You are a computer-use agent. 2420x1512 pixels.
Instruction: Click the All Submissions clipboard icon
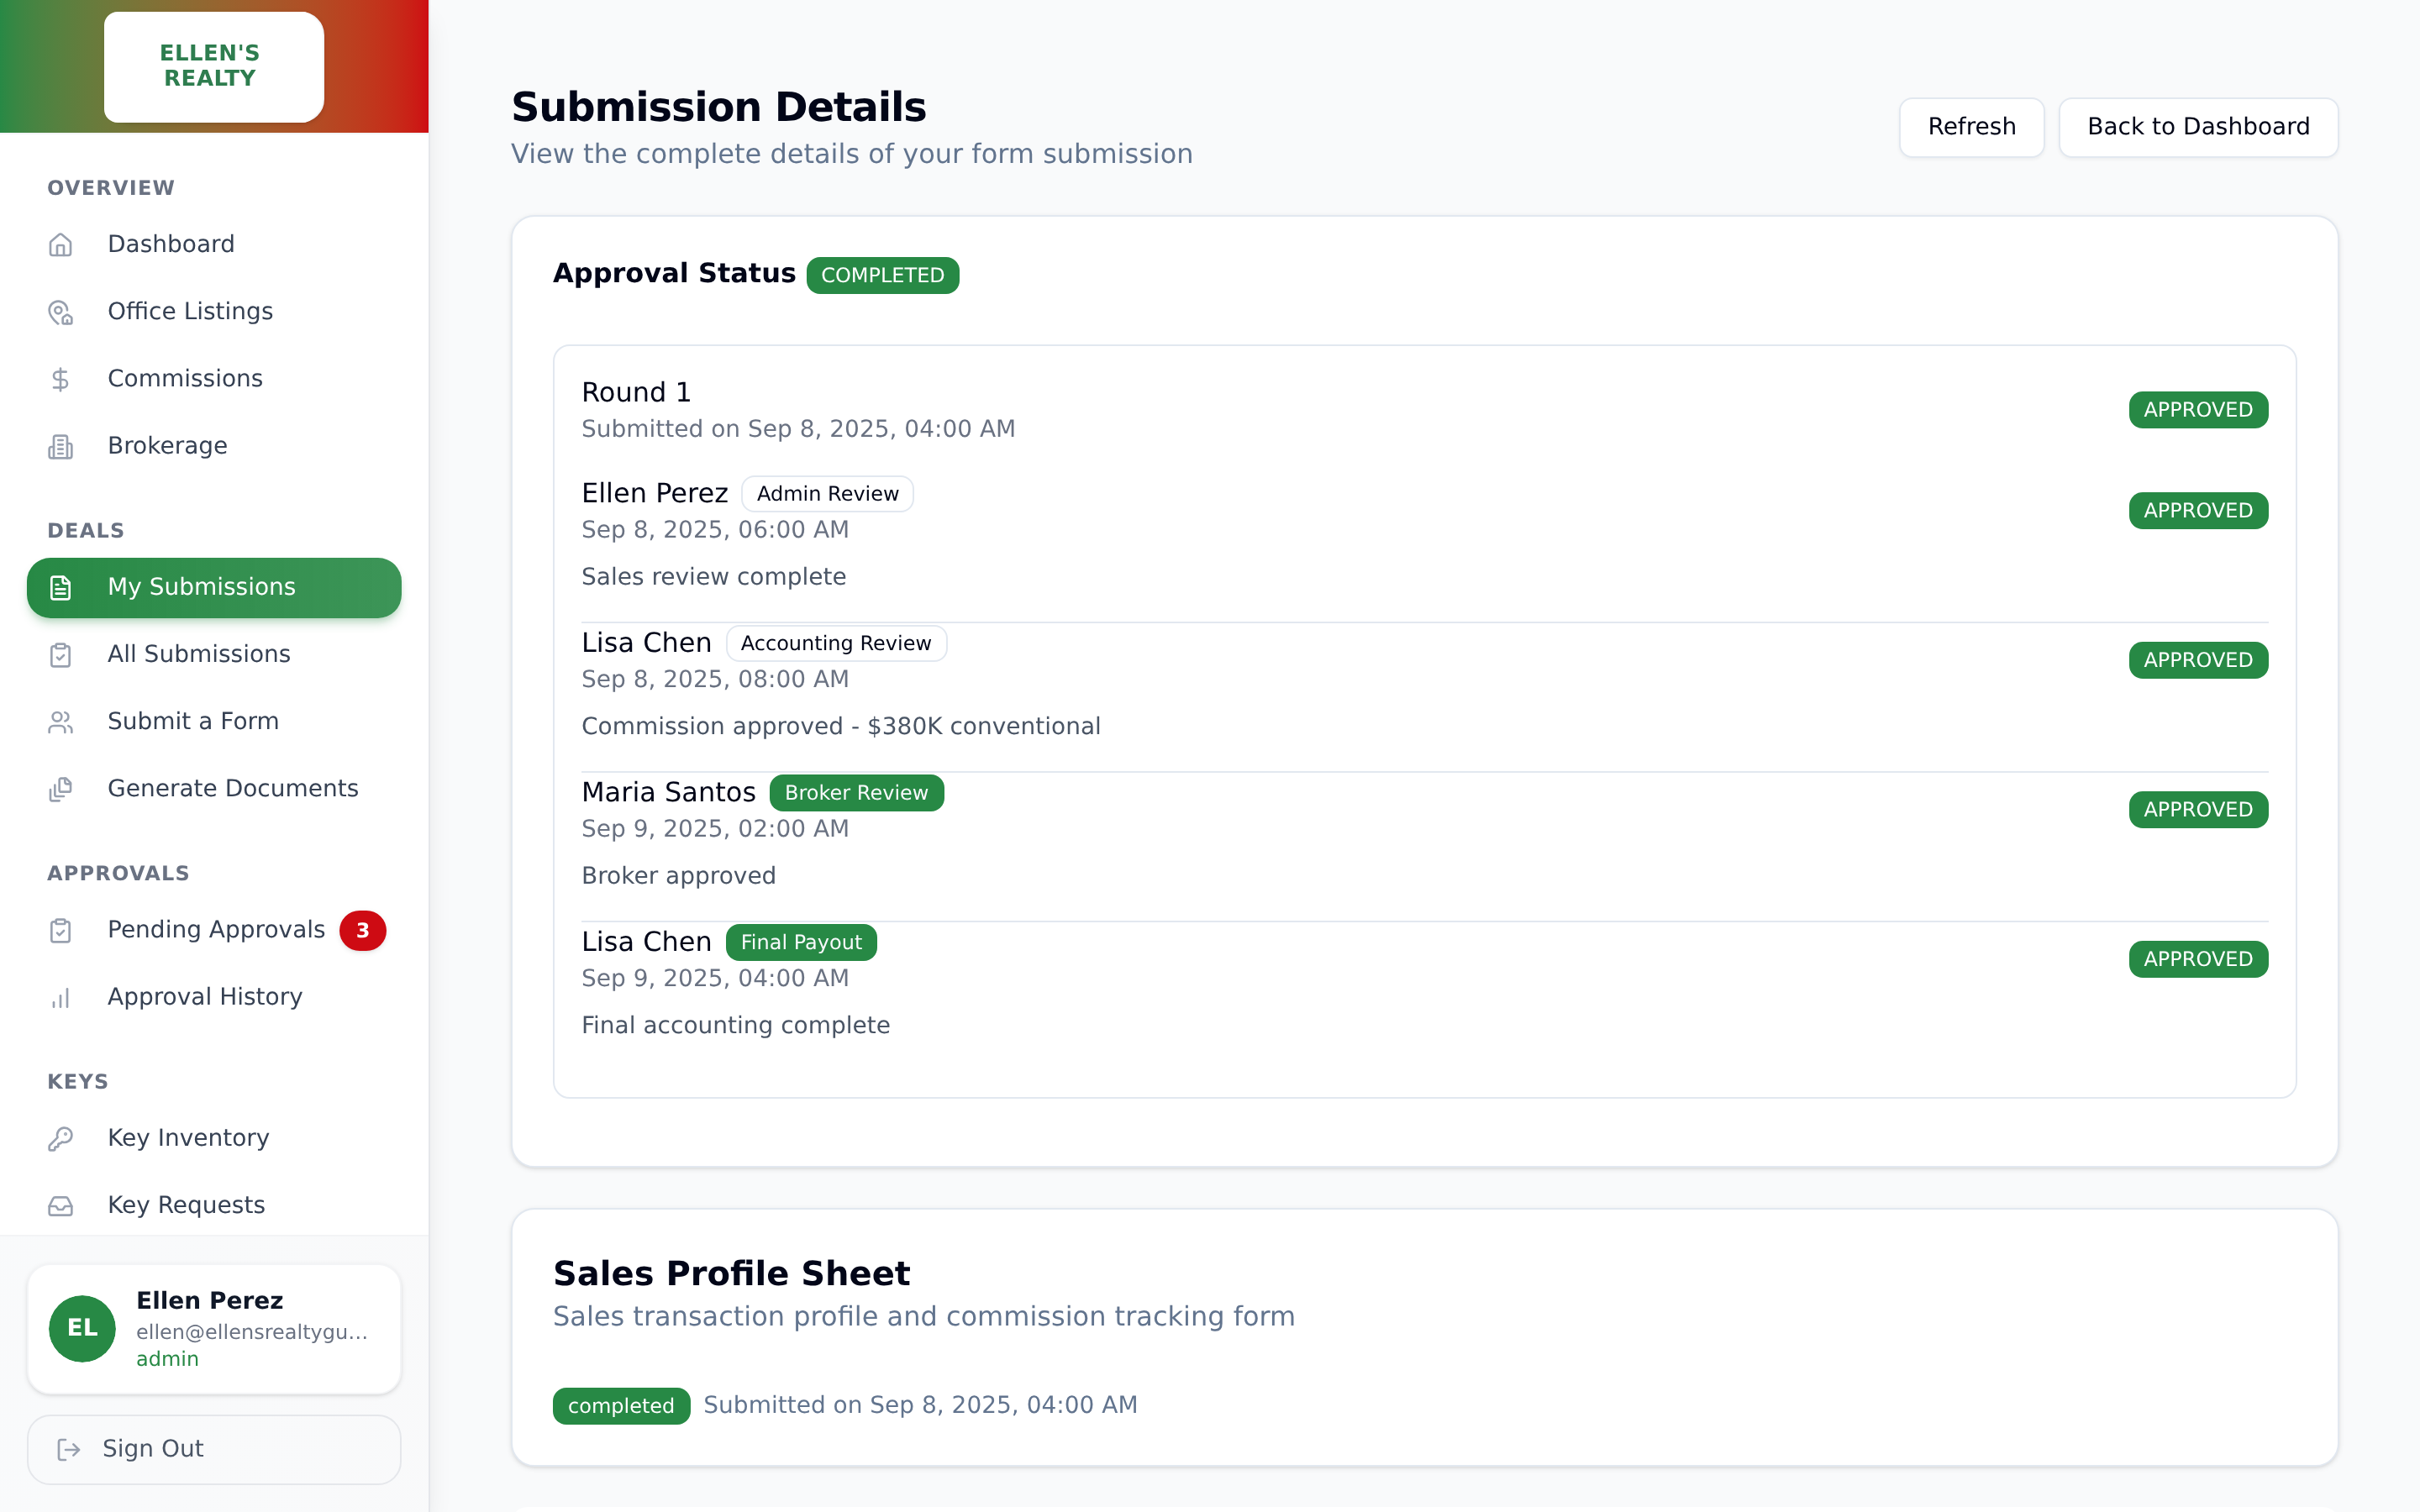[x=61, y=655]
